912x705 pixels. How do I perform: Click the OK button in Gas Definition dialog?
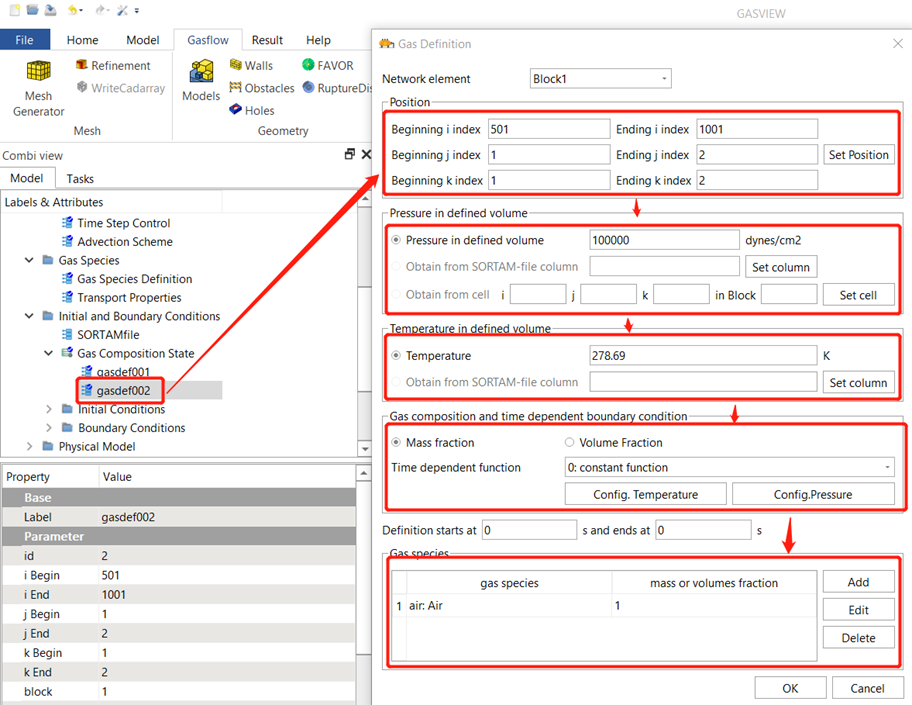790,688
